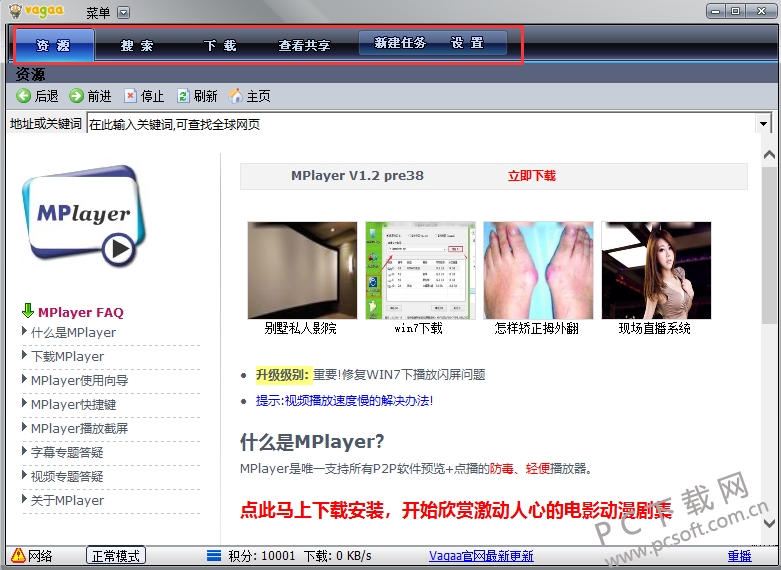This screenshot has height=570, width=781.
Task: Open 下载MPlayer FAQ entry
Action: pyautogui.click(x=67, y=356)
